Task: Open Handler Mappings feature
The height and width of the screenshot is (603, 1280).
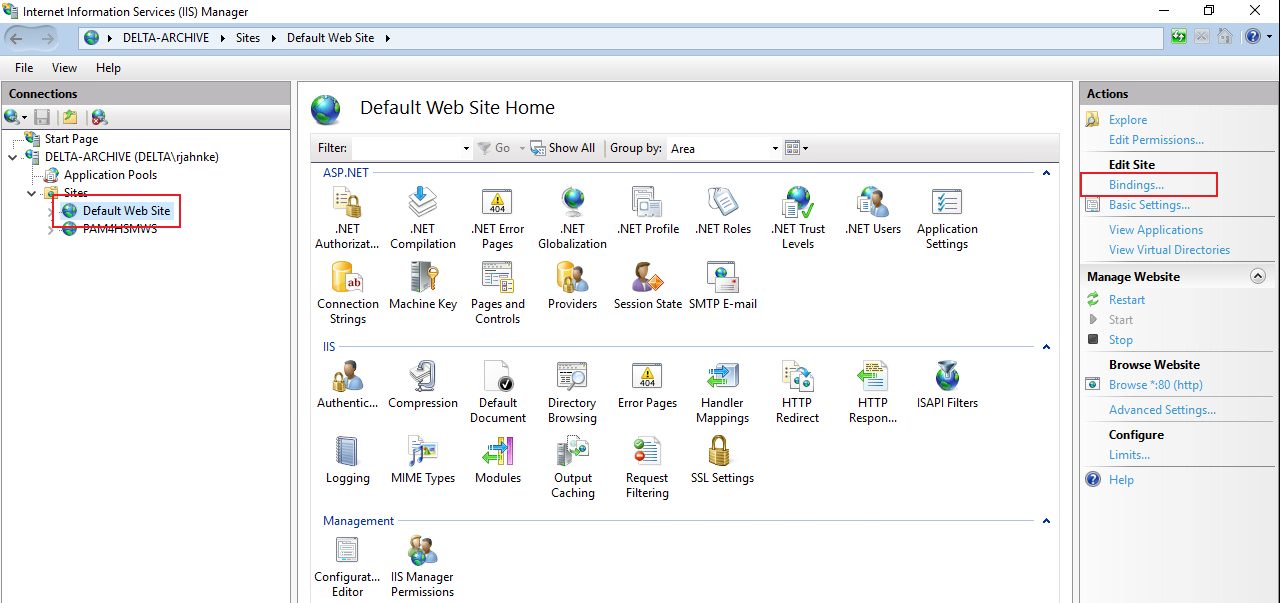Action: (x=723, y=392)
